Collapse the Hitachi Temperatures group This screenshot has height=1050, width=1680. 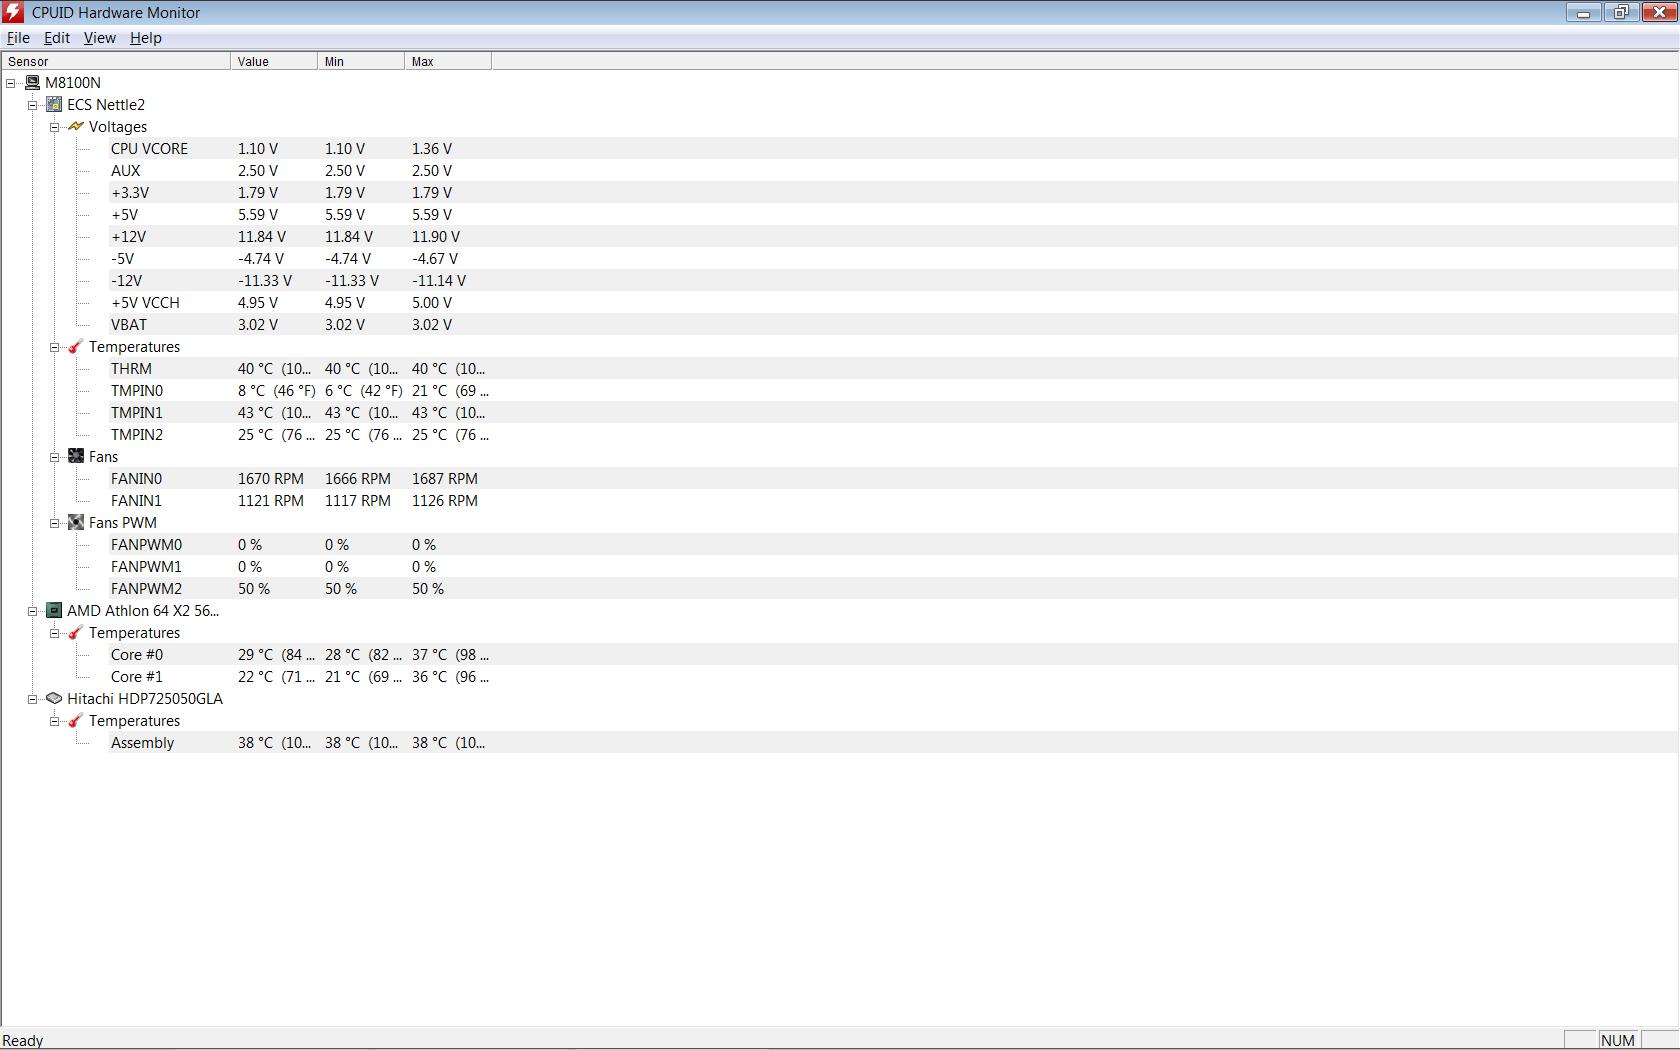(x=55, y=721)
